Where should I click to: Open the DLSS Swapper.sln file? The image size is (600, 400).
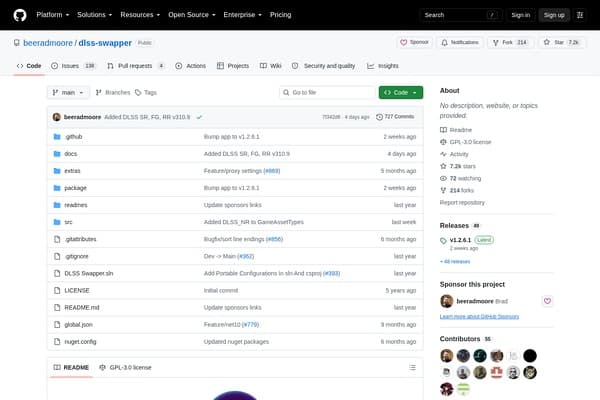89,273
